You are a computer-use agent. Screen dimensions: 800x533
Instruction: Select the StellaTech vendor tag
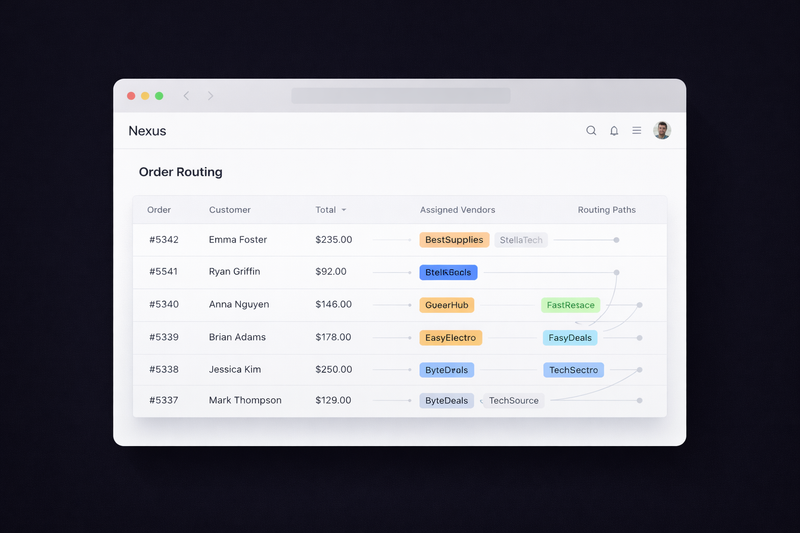(x=521, y=240)
